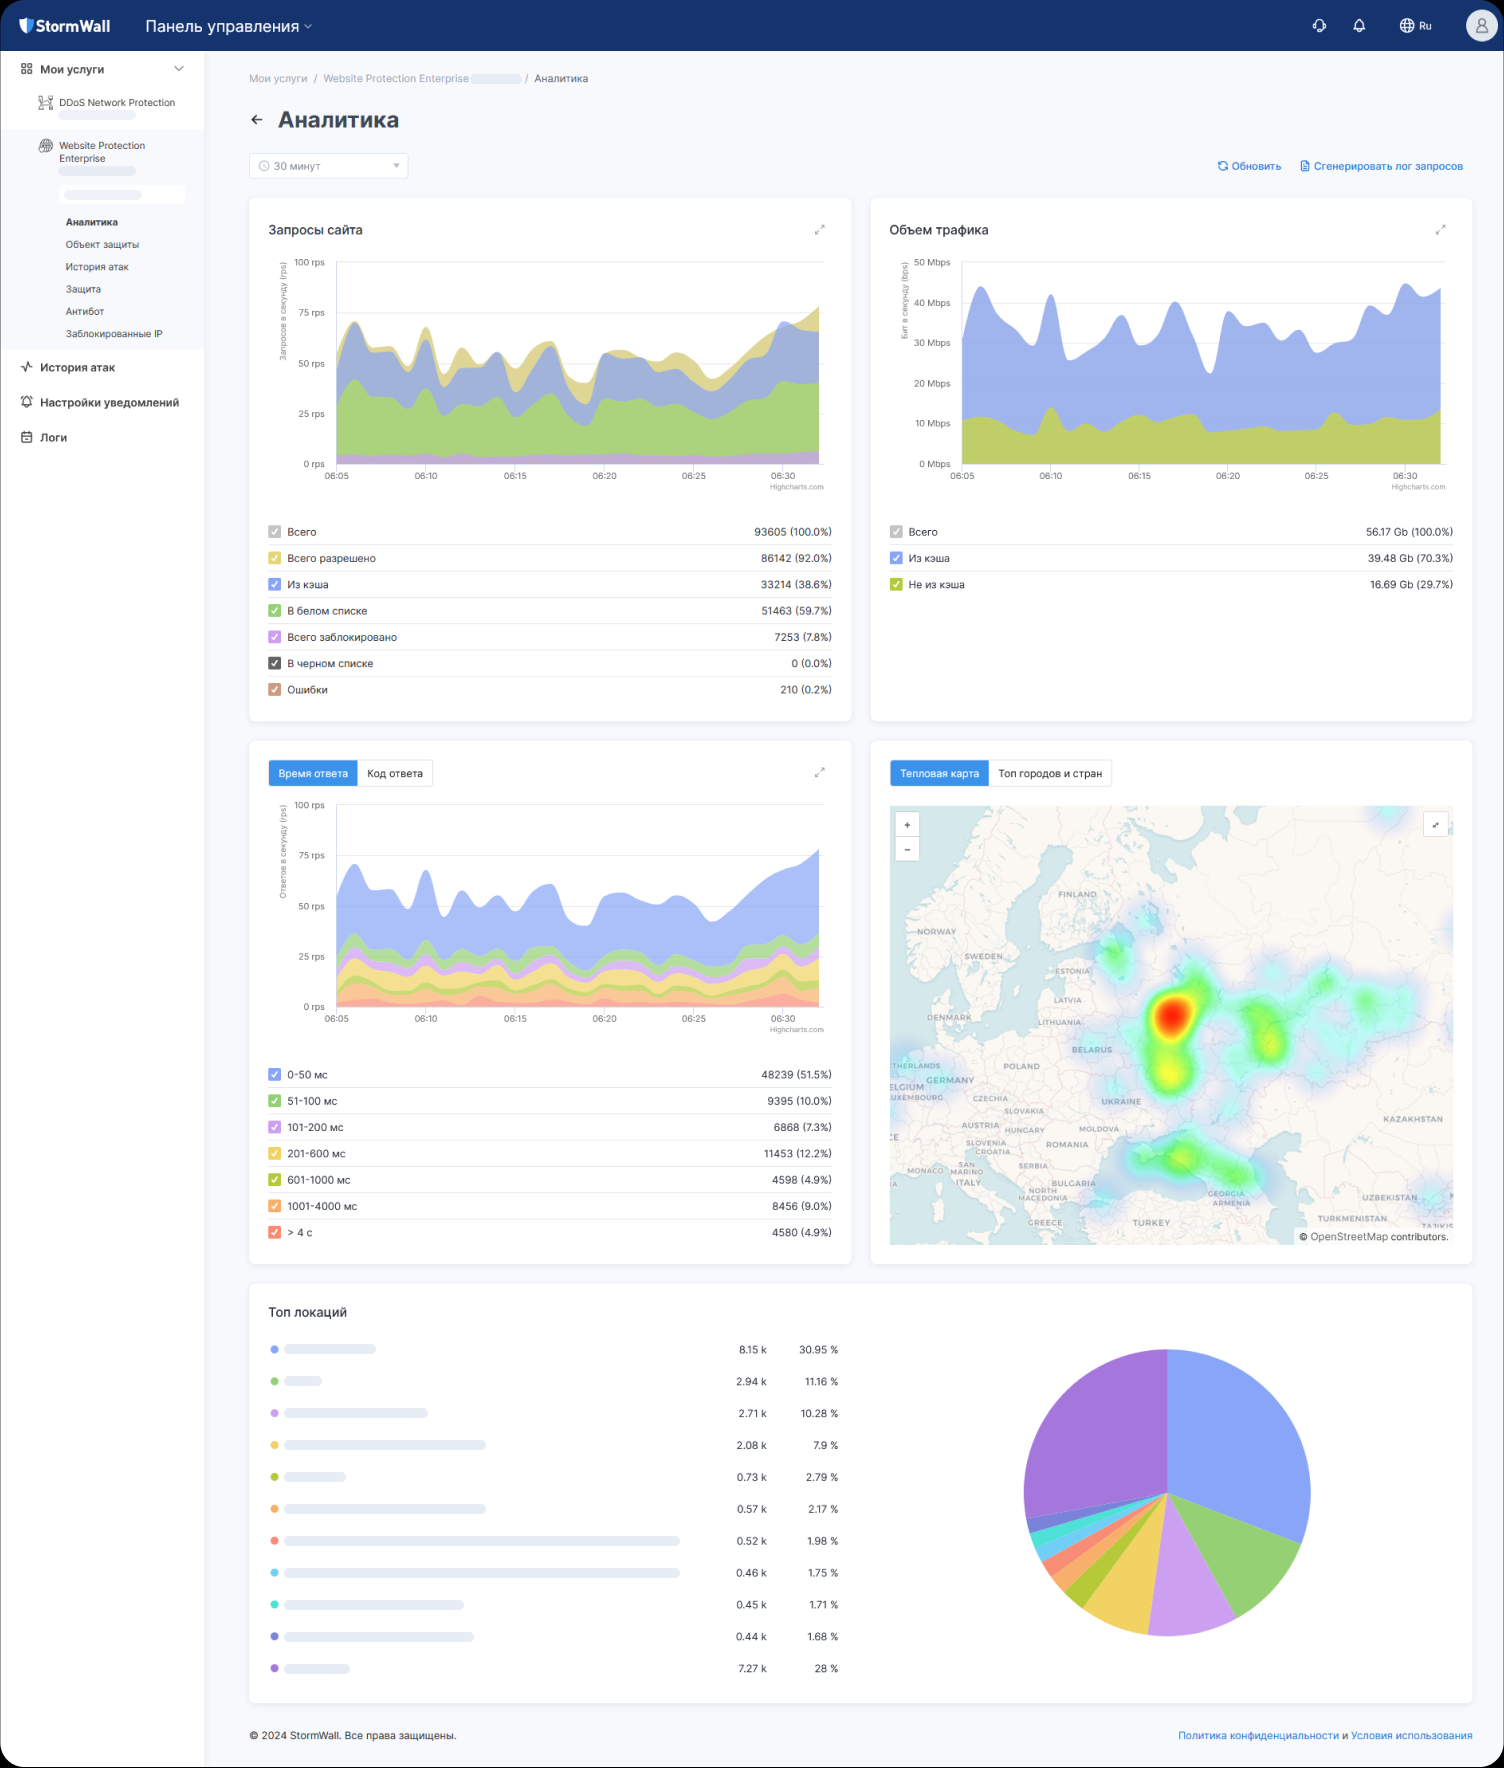Screen dimensions: 1504x1768
Task: Expand the Объем трафика chart fullscreen
Action: 1441,230
